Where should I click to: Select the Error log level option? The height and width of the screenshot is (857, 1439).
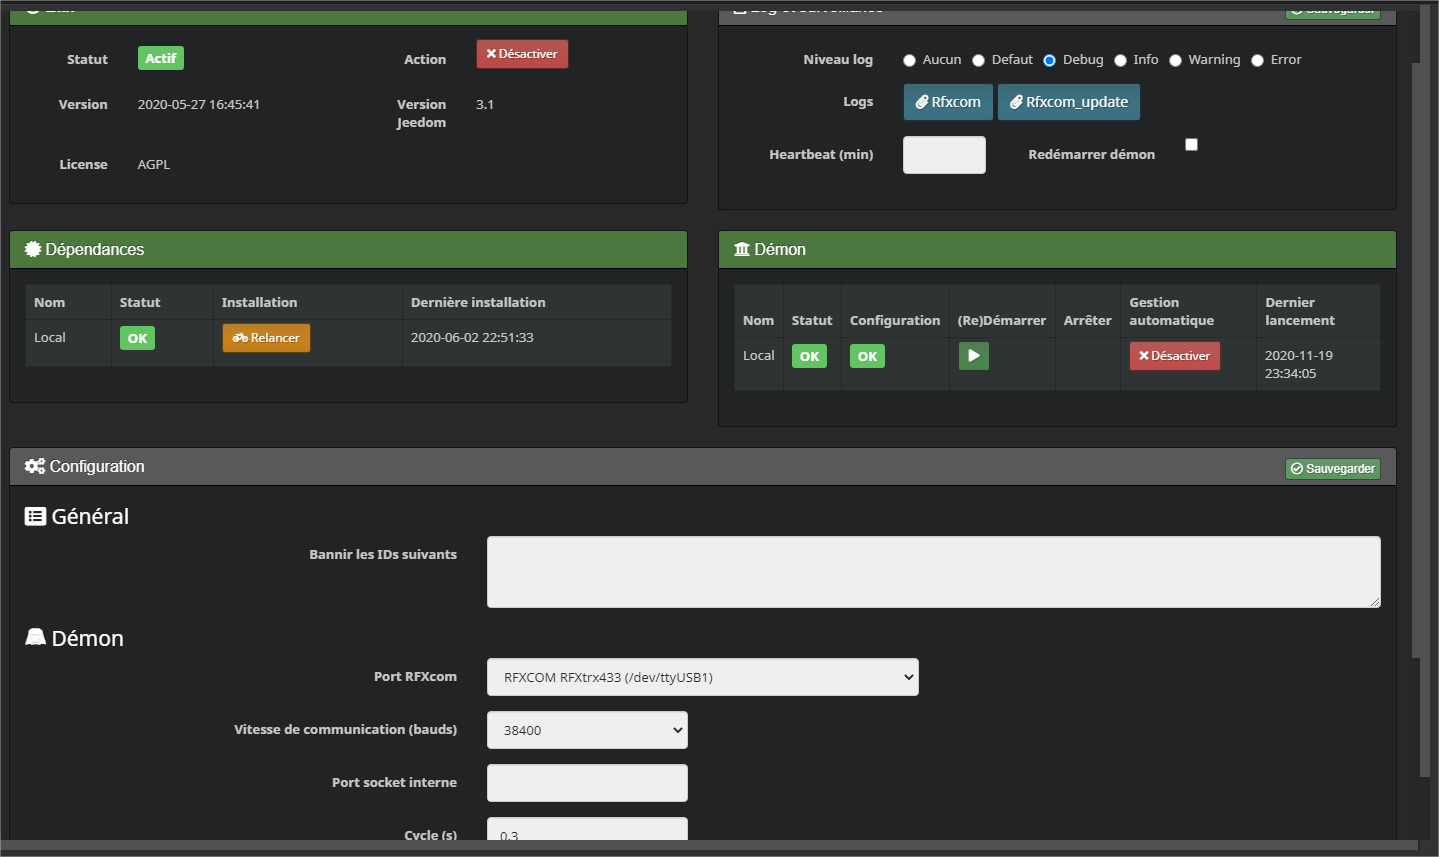coord(1257,60)
